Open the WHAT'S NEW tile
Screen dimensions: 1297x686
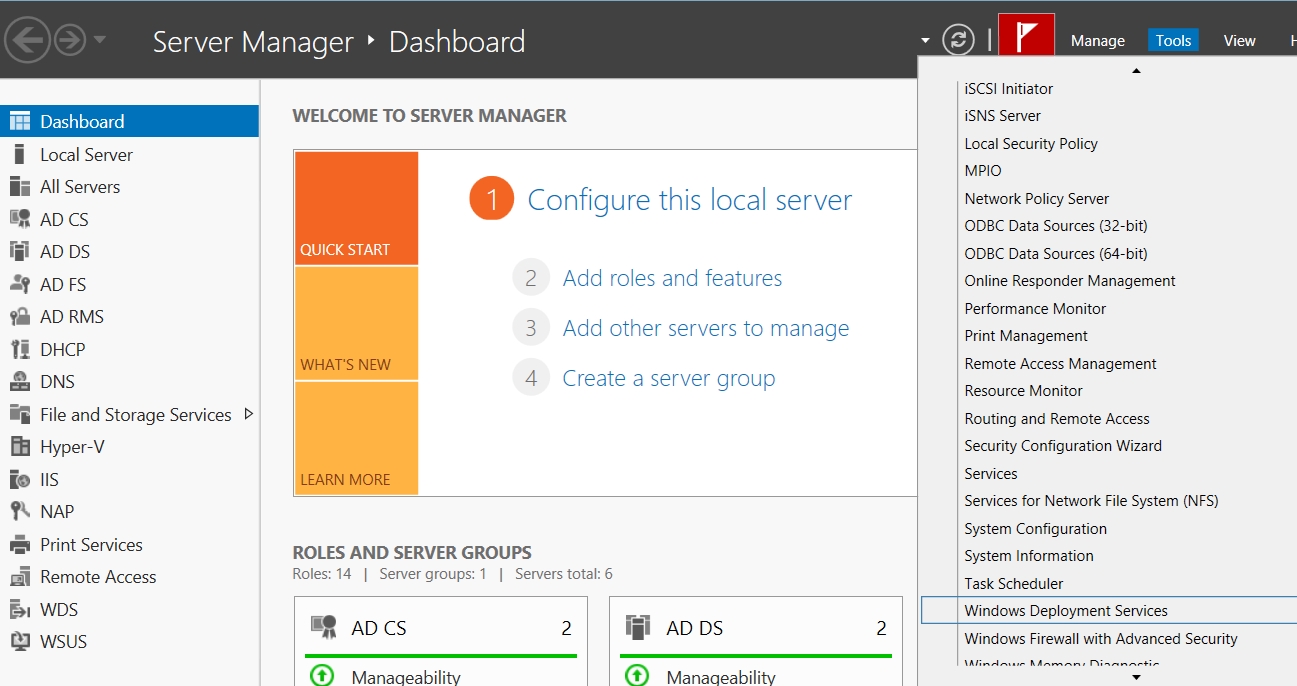[356, 323]
